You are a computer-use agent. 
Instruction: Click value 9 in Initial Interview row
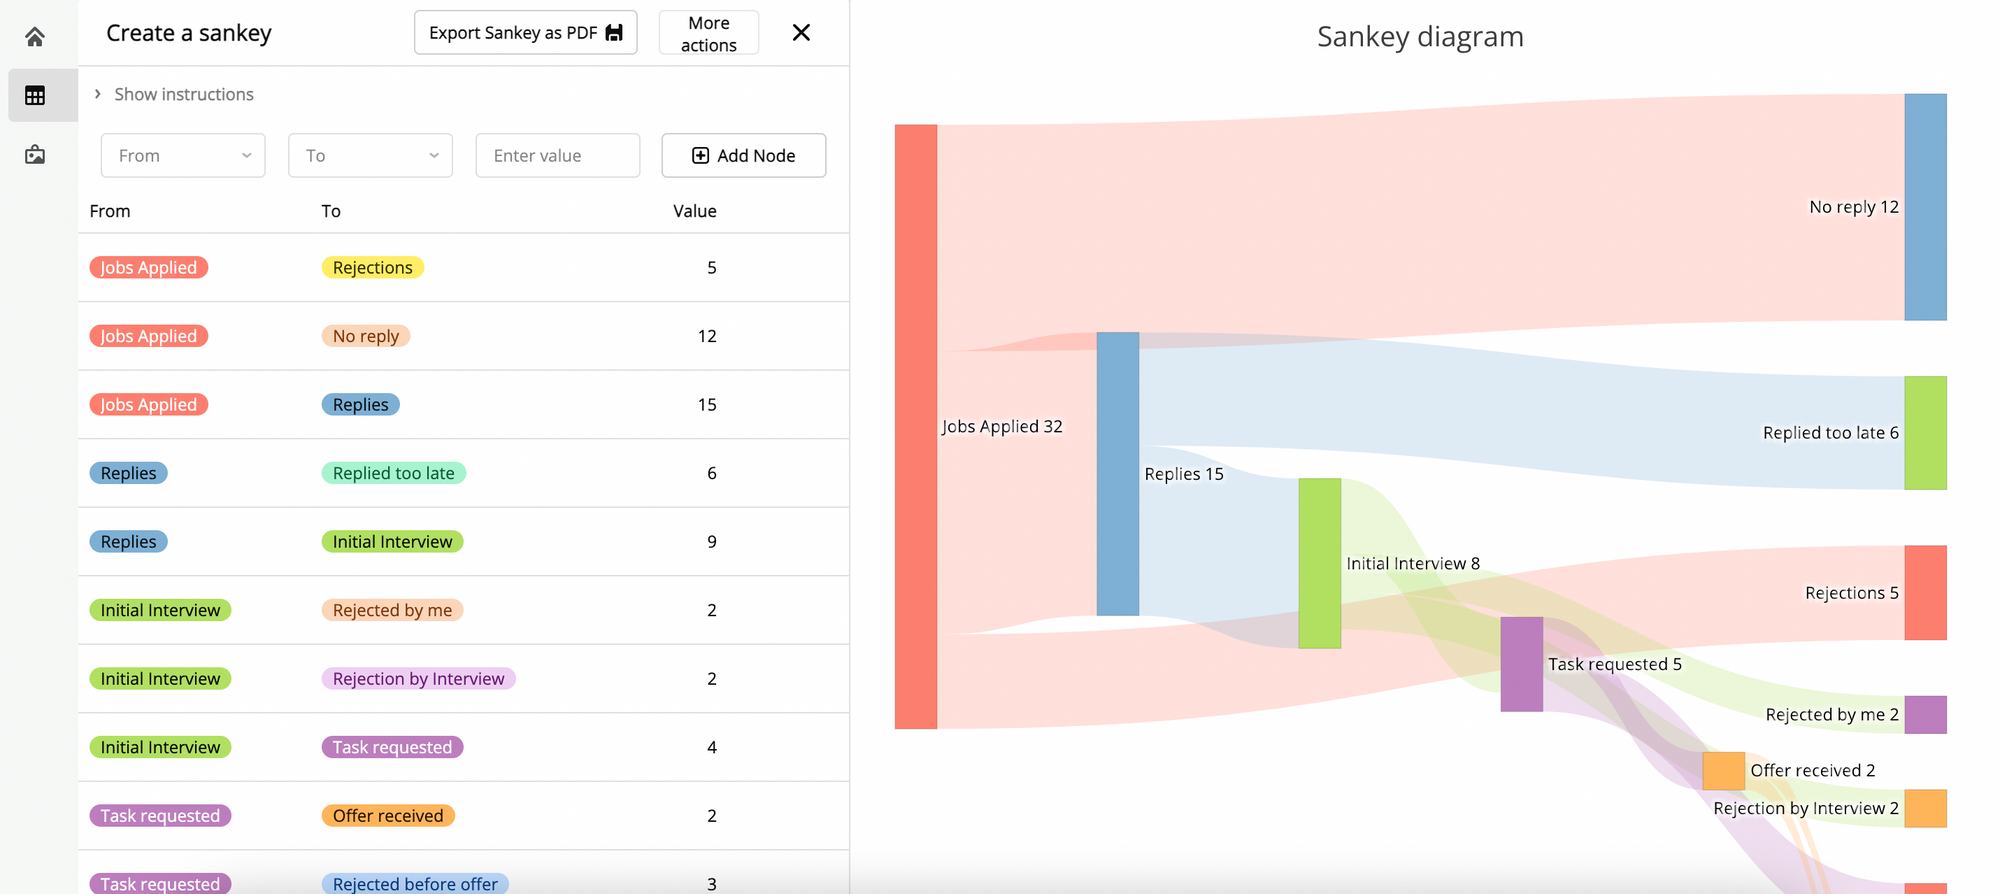[x=712, y=541]
